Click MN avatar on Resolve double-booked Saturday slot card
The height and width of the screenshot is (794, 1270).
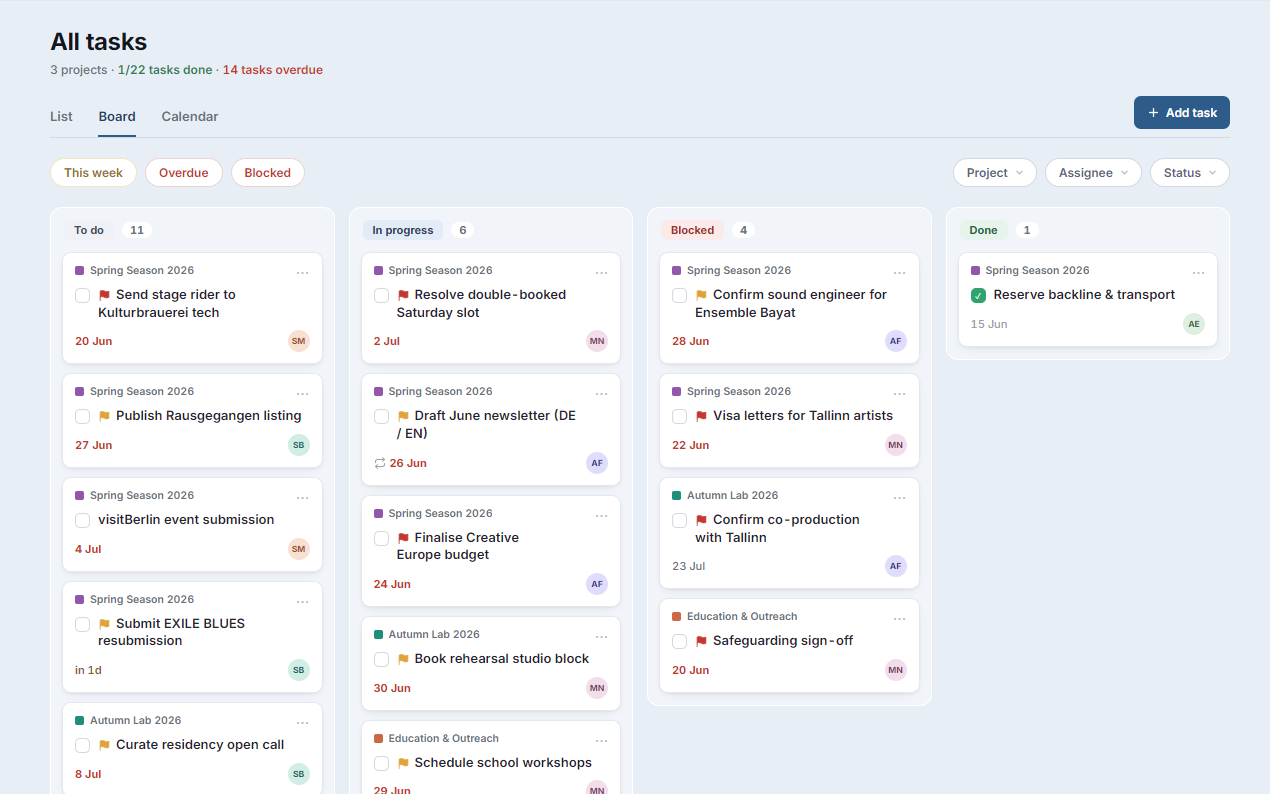coord(597,341)
